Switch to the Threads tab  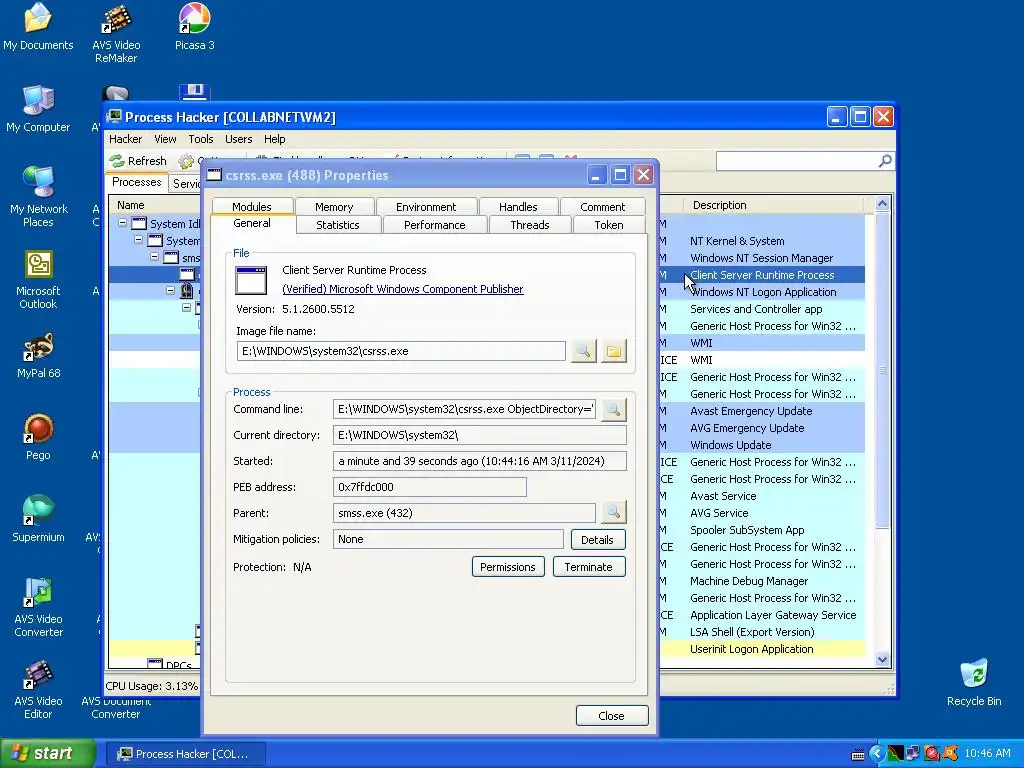click(x=530, y=225)
